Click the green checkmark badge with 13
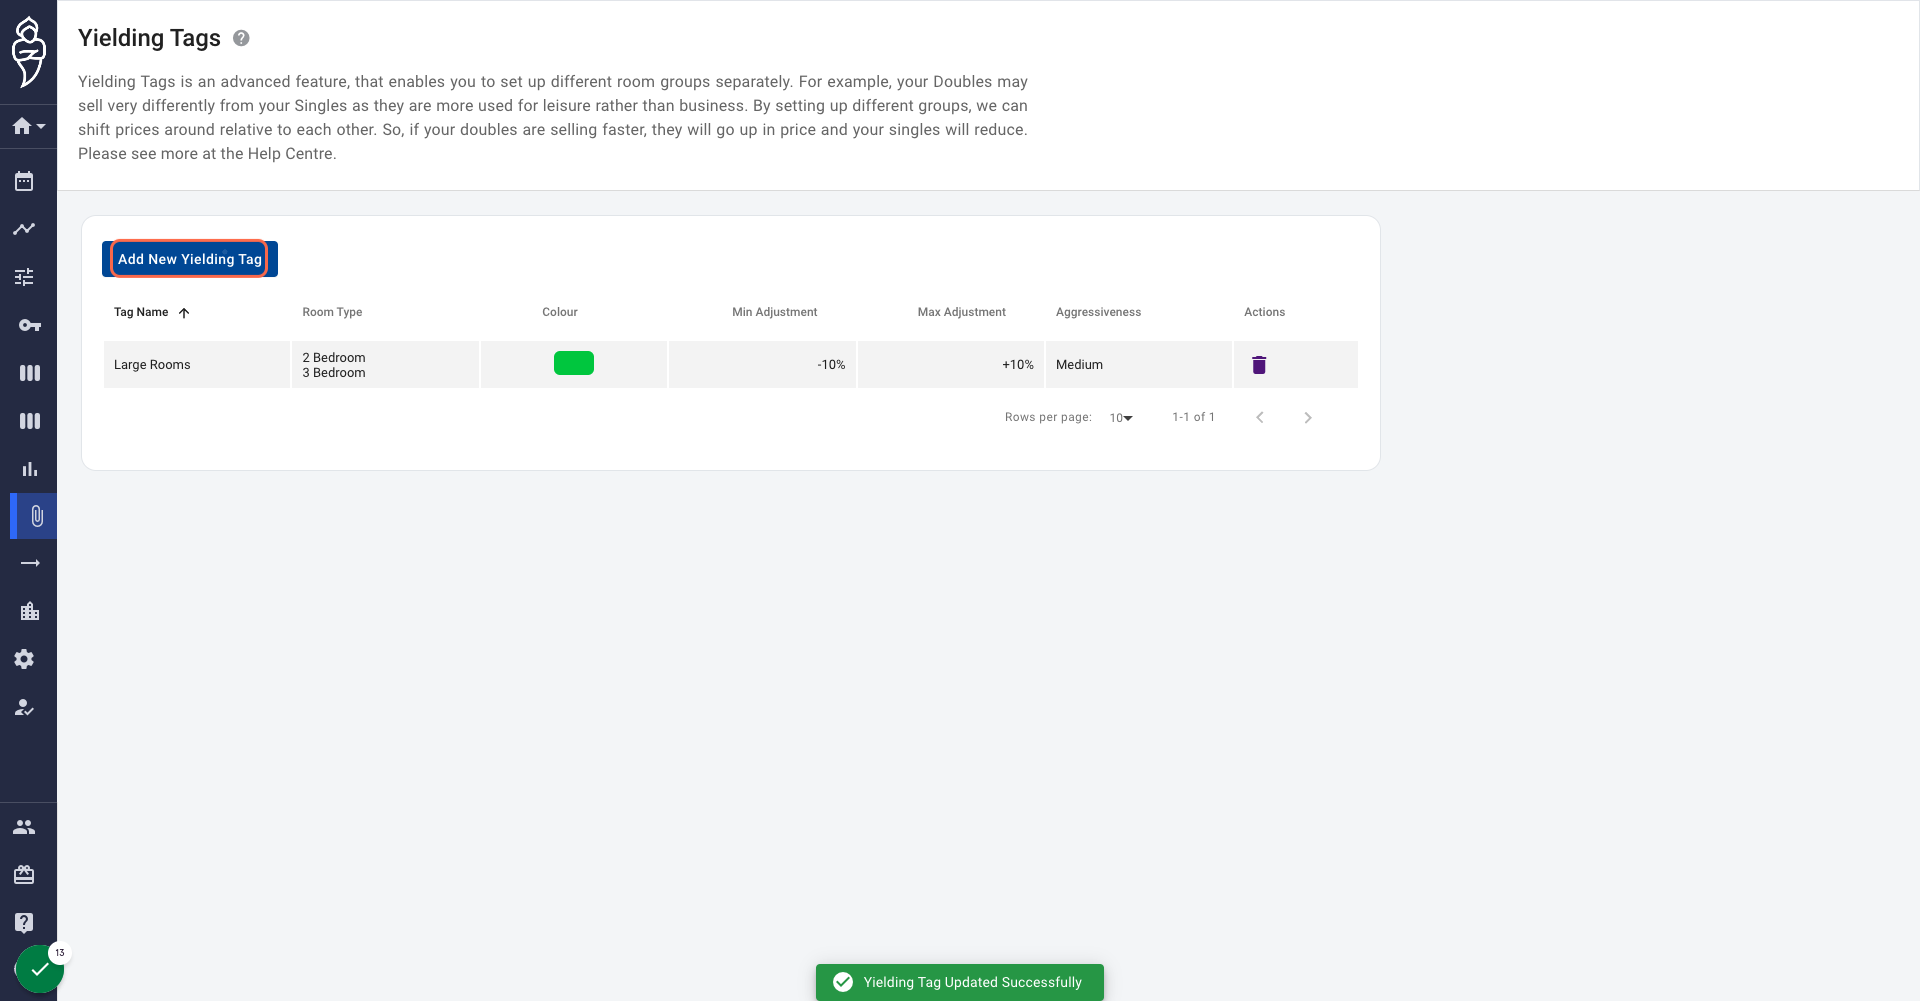The image size is (1920, 1001). (40, 969)
